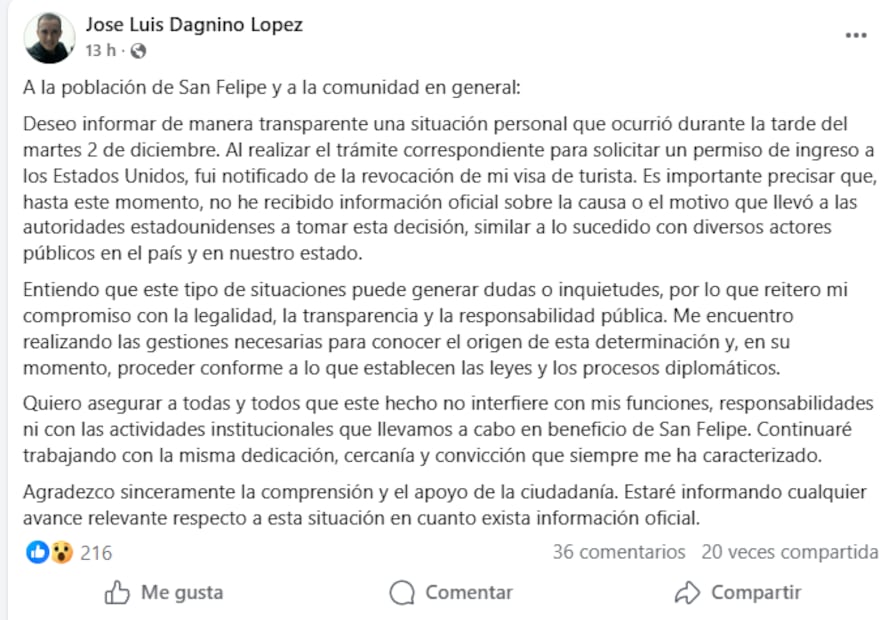Click the Compartir arrow icon
Viewport: 885px width, 620px height.
point(686,592)
